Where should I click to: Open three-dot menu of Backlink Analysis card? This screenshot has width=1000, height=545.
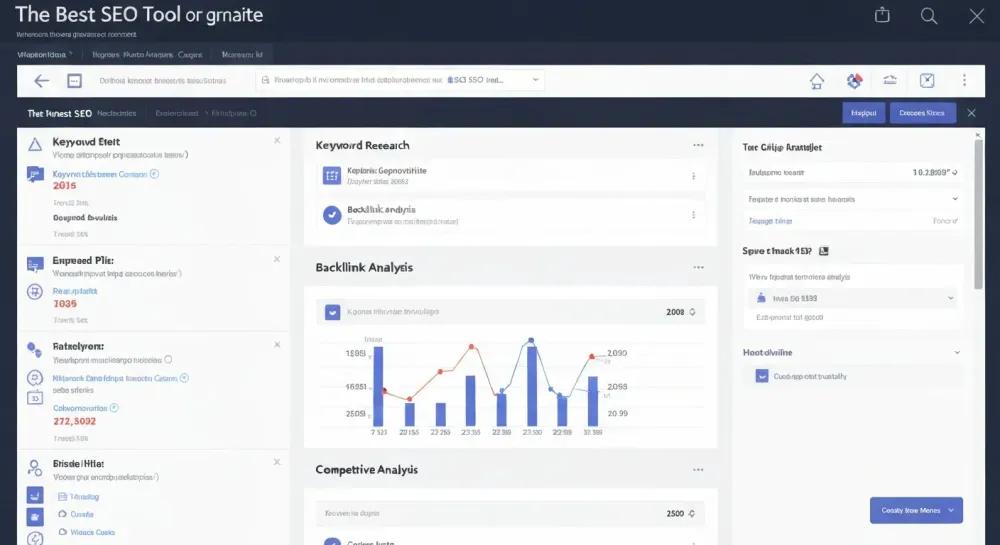click(x=698, y=267)
